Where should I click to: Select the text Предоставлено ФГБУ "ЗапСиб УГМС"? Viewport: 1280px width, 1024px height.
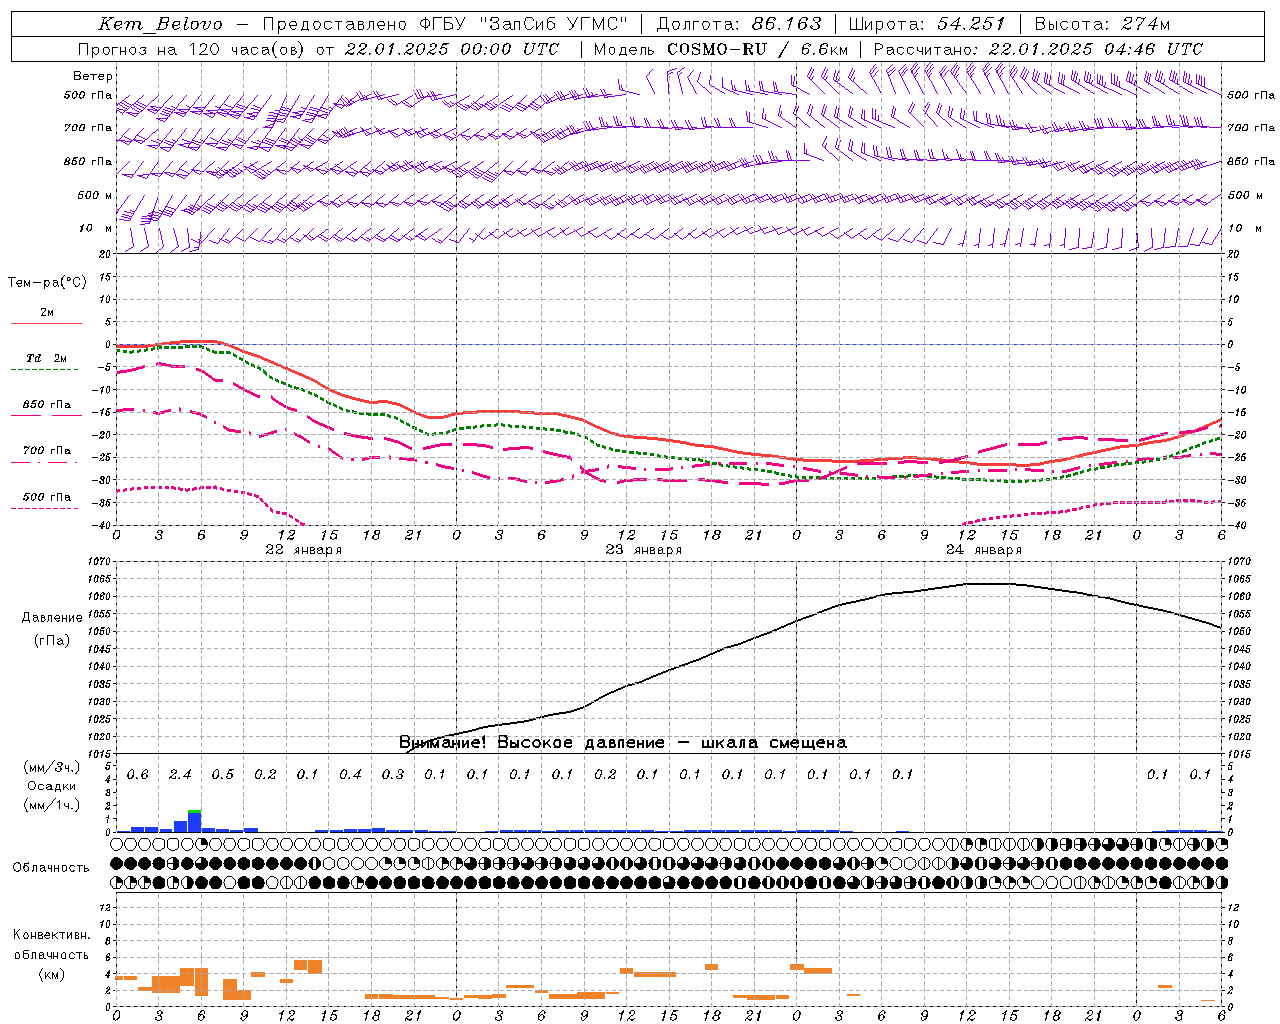pyautogui.click(x=445, y=24)
